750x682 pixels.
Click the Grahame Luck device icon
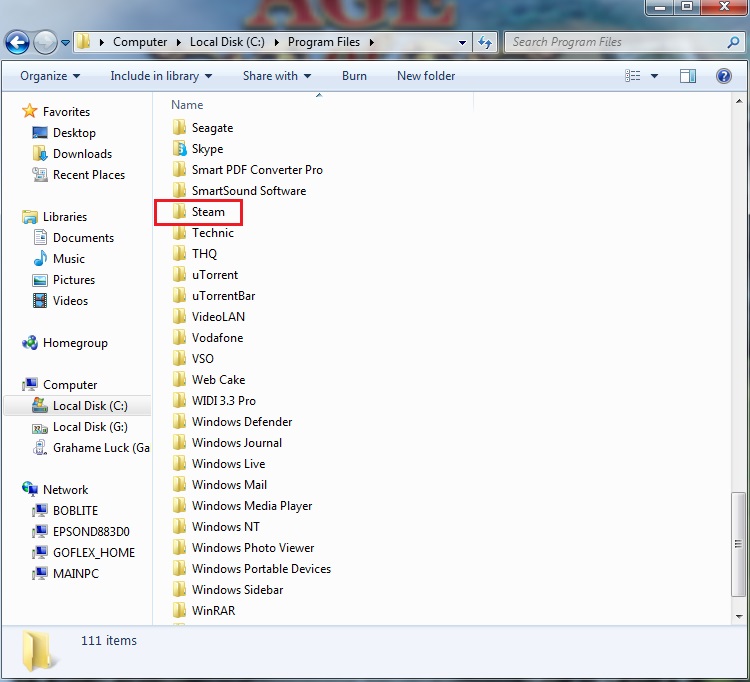tap(40, 448)
